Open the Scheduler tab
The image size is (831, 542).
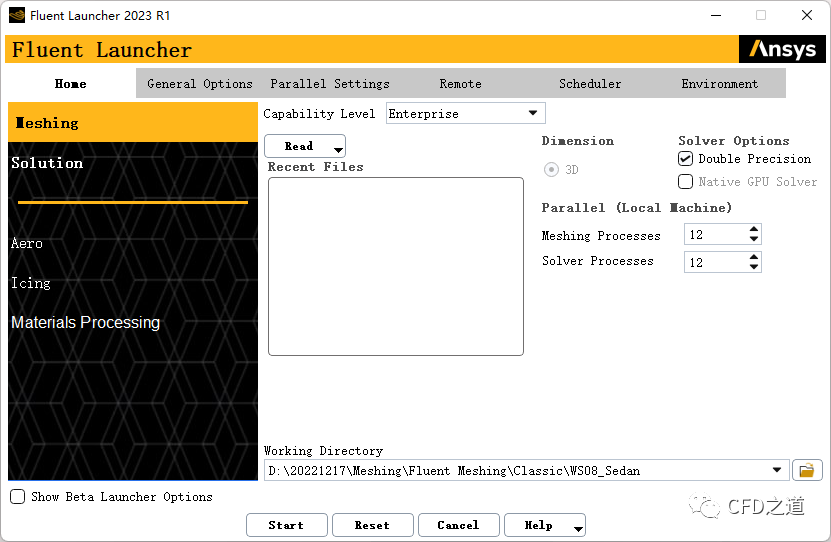pyautogui.click(x=590, y=83)
